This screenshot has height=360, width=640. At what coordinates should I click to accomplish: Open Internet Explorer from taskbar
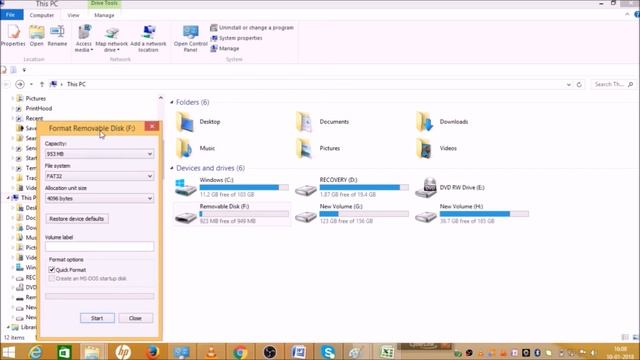(36, 352)
